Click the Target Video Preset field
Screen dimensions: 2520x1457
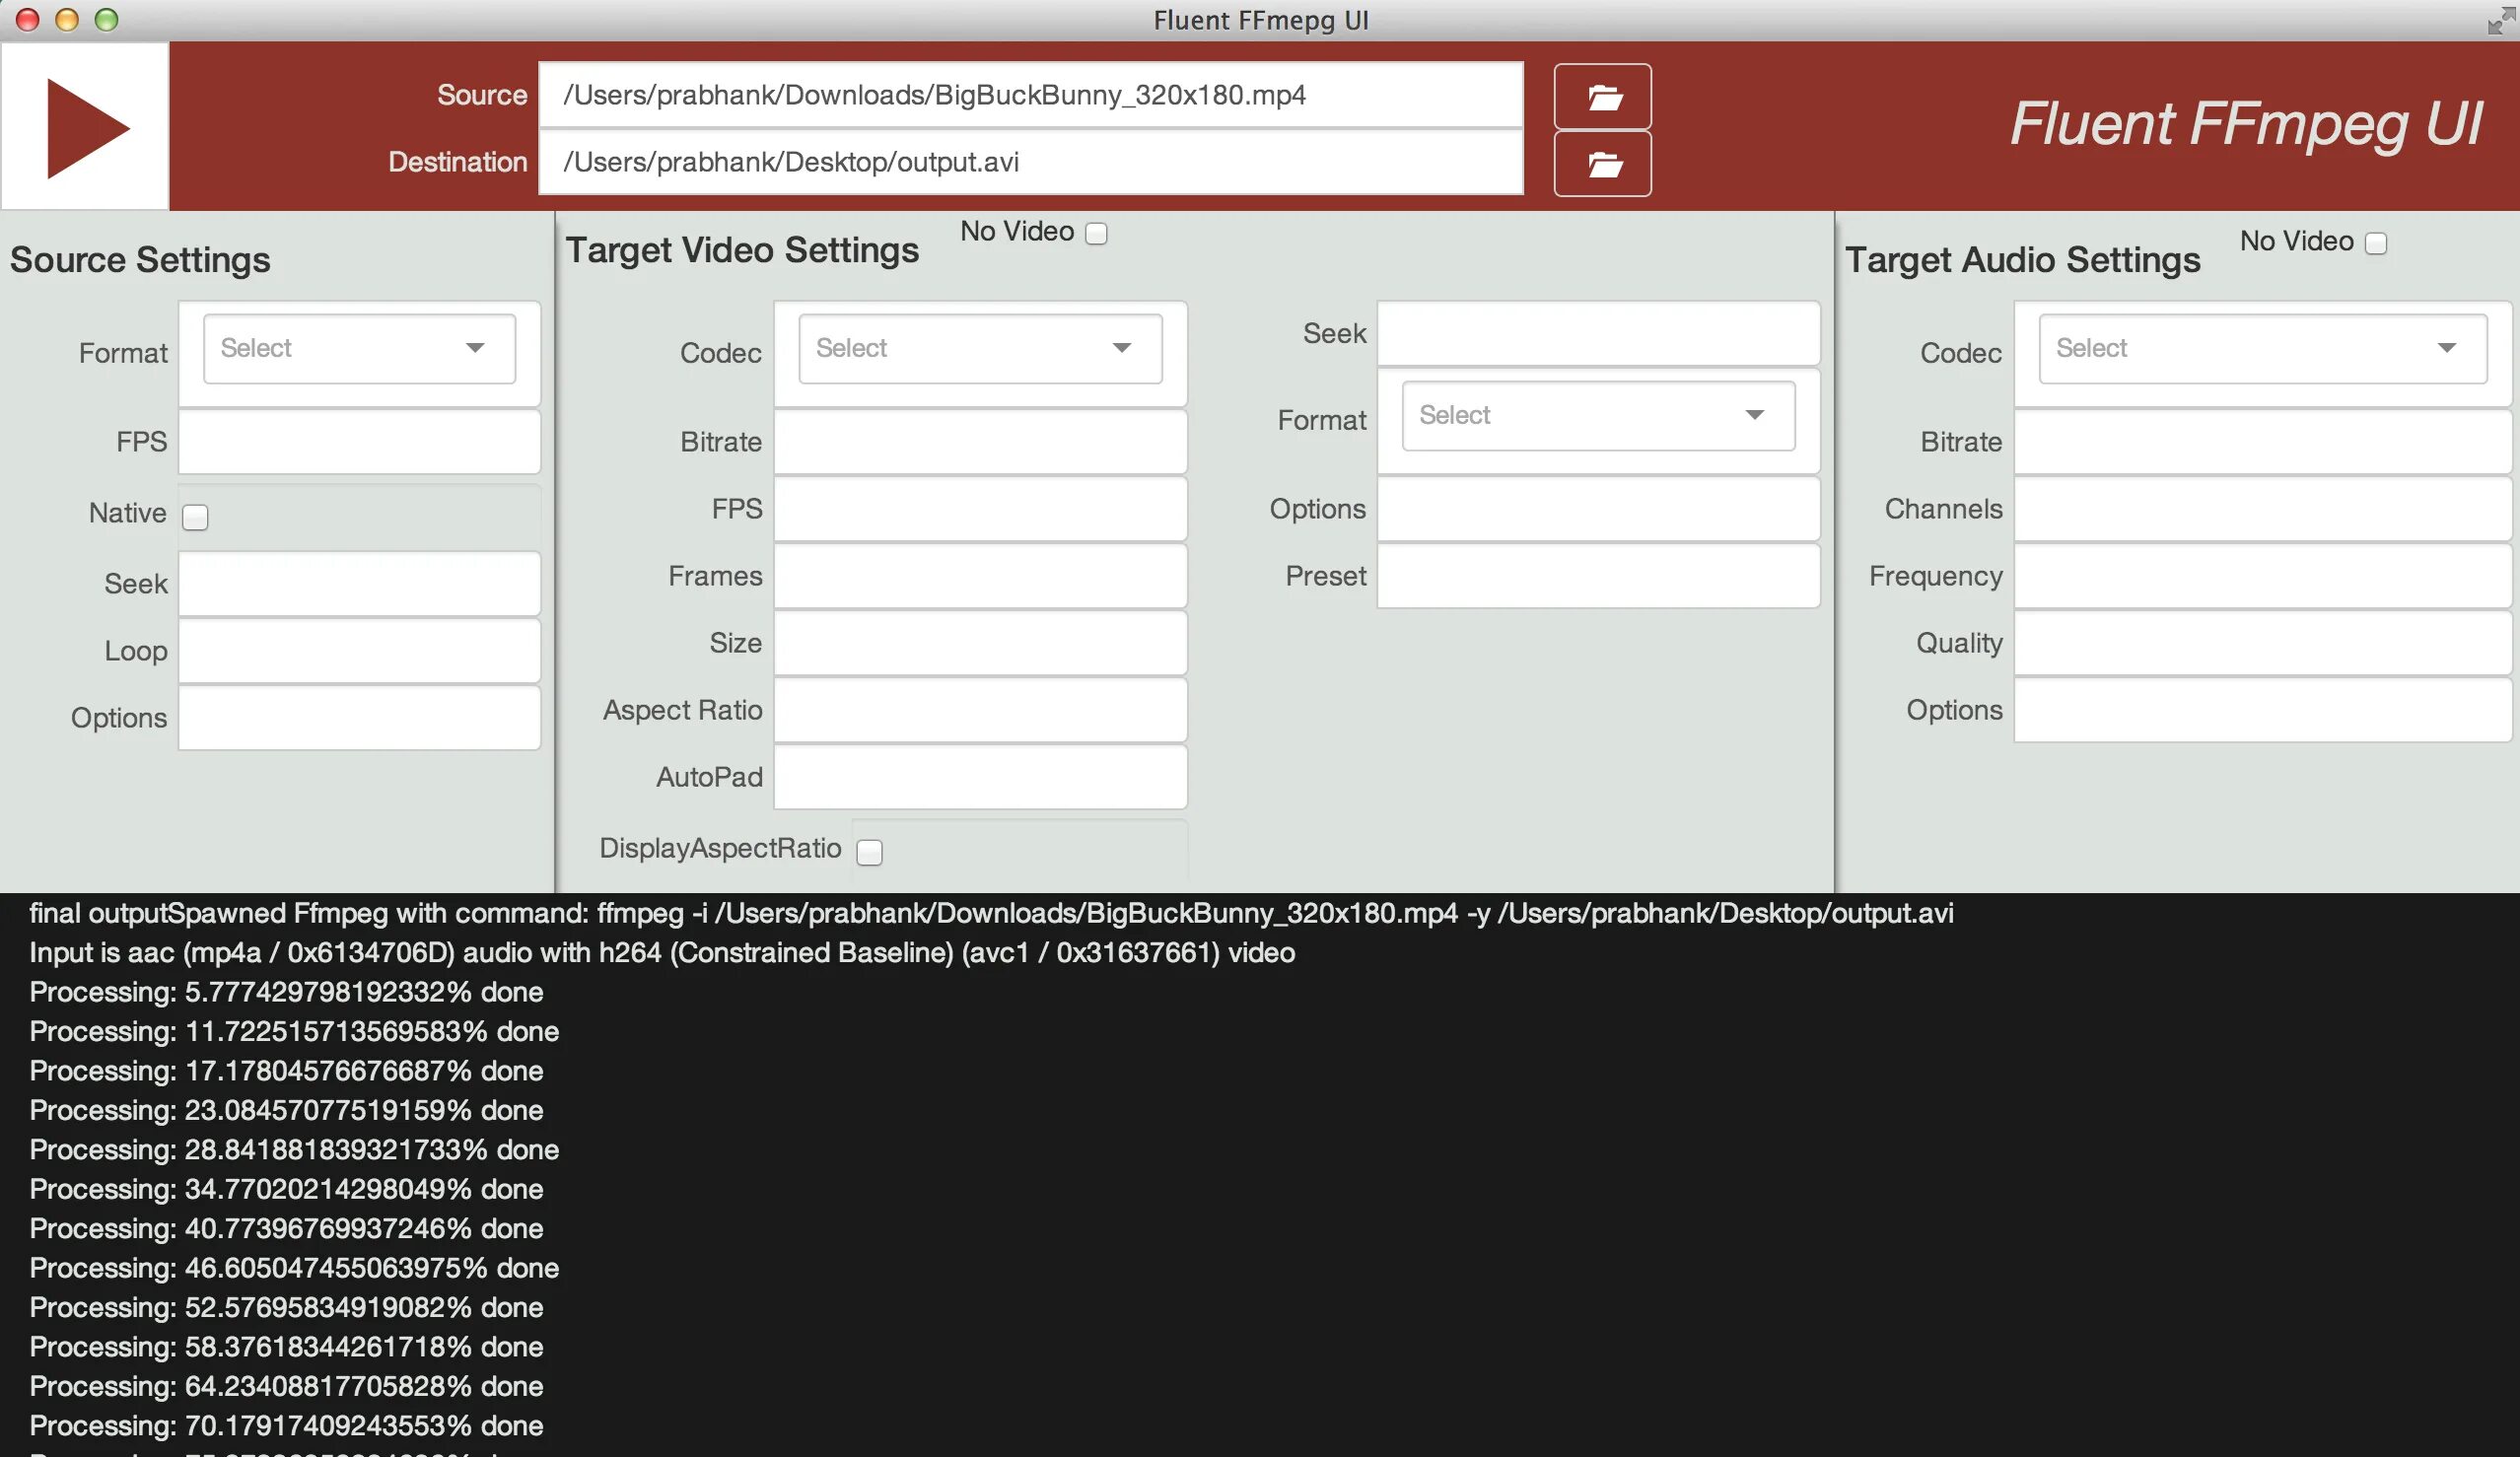point(1597,576)
